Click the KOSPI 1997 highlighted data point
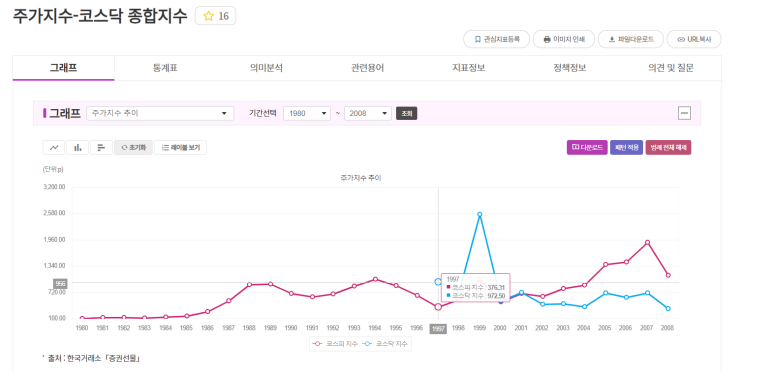Screen dimensions: 773x371 [x=438, y=306]
